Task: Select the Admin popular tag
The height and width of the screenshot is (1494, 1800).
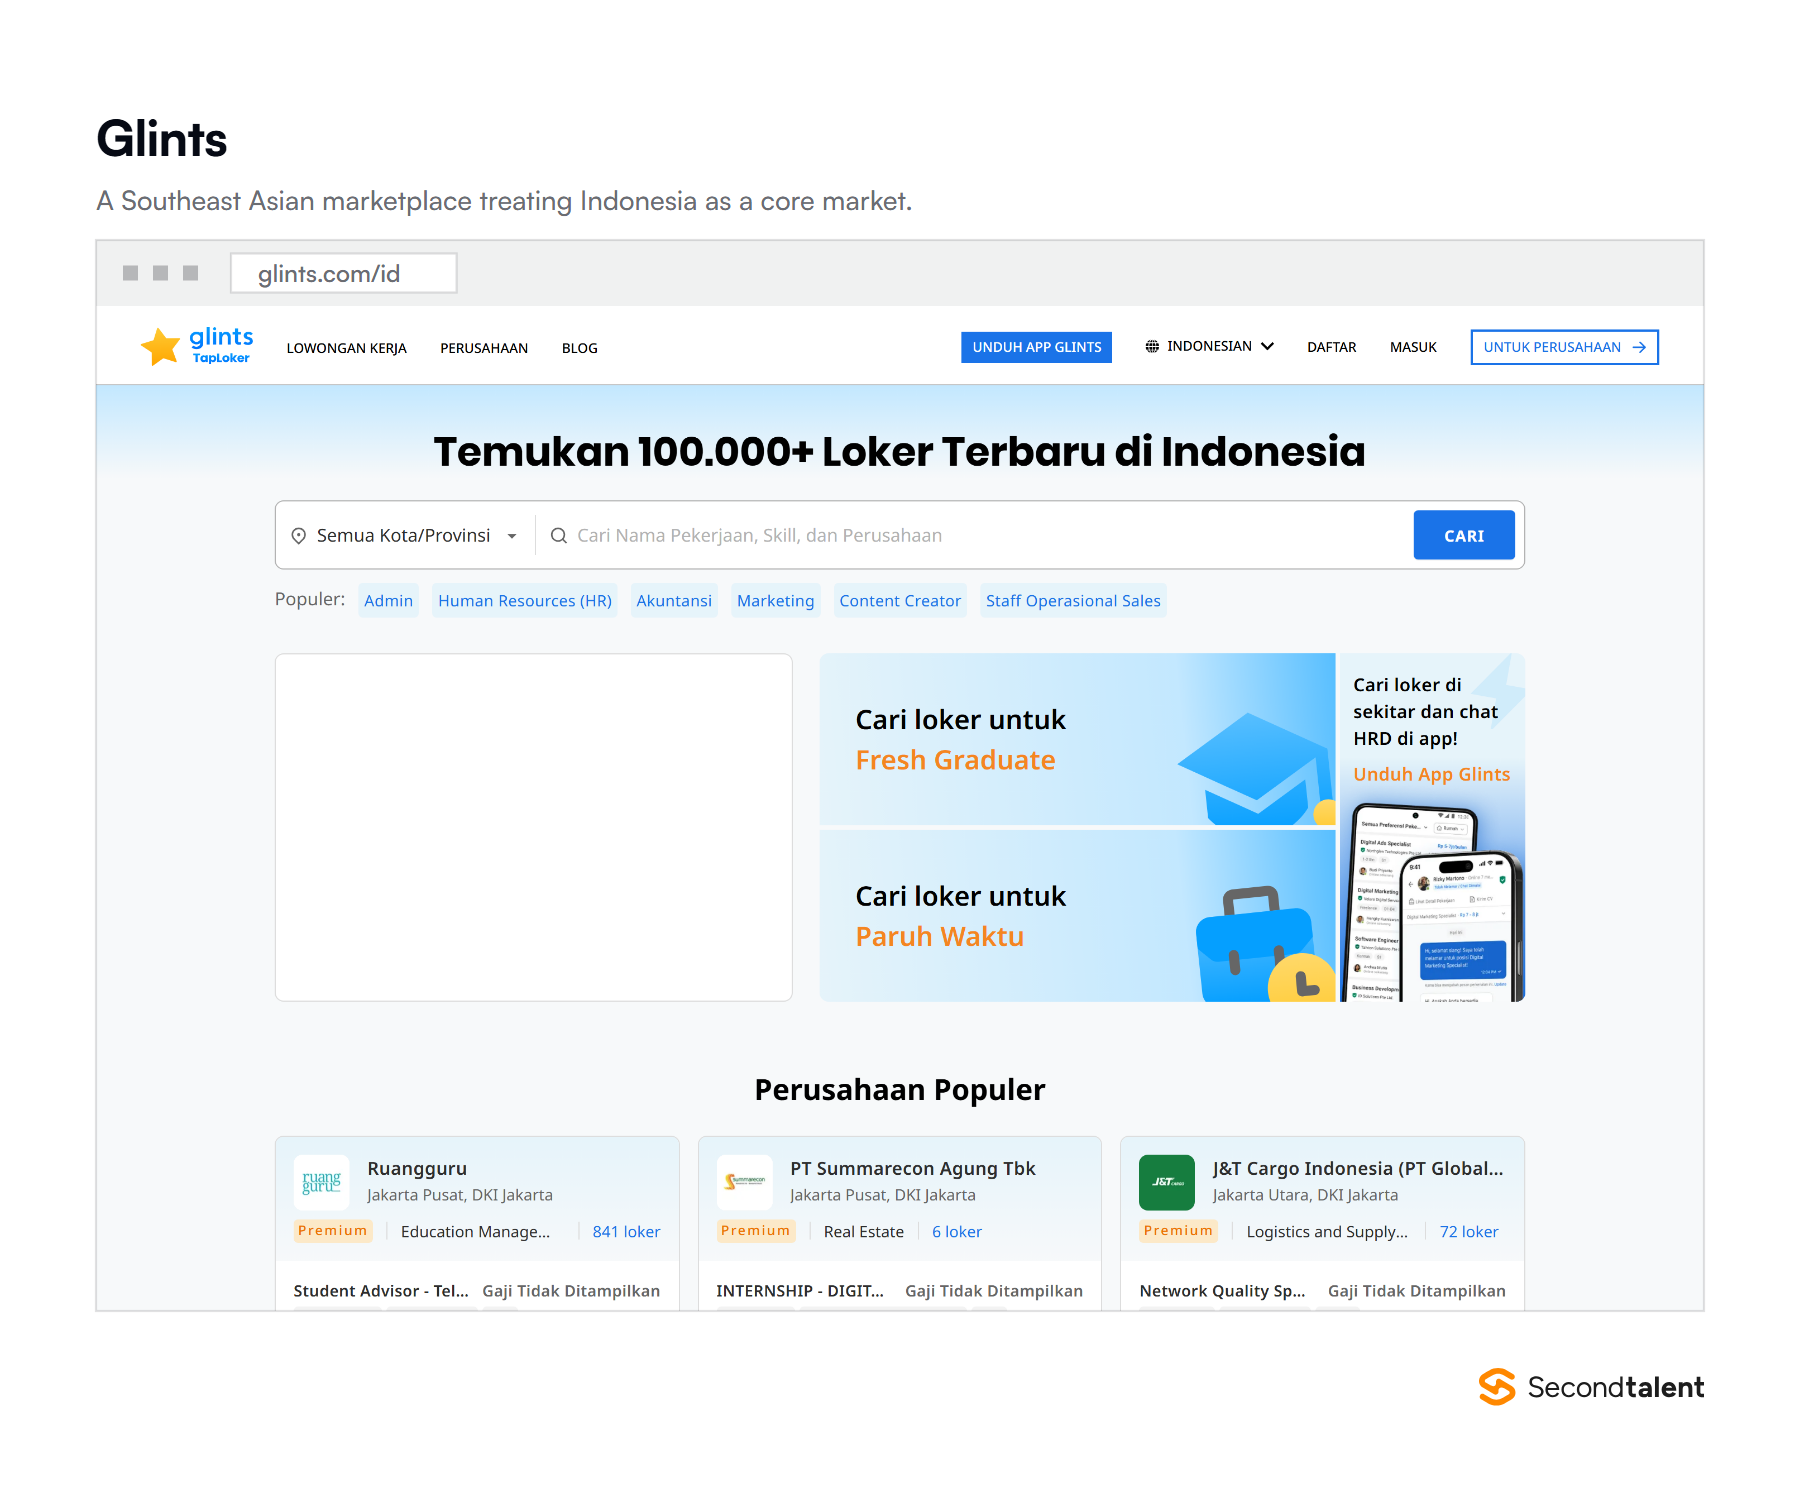Action: [388, 601]
